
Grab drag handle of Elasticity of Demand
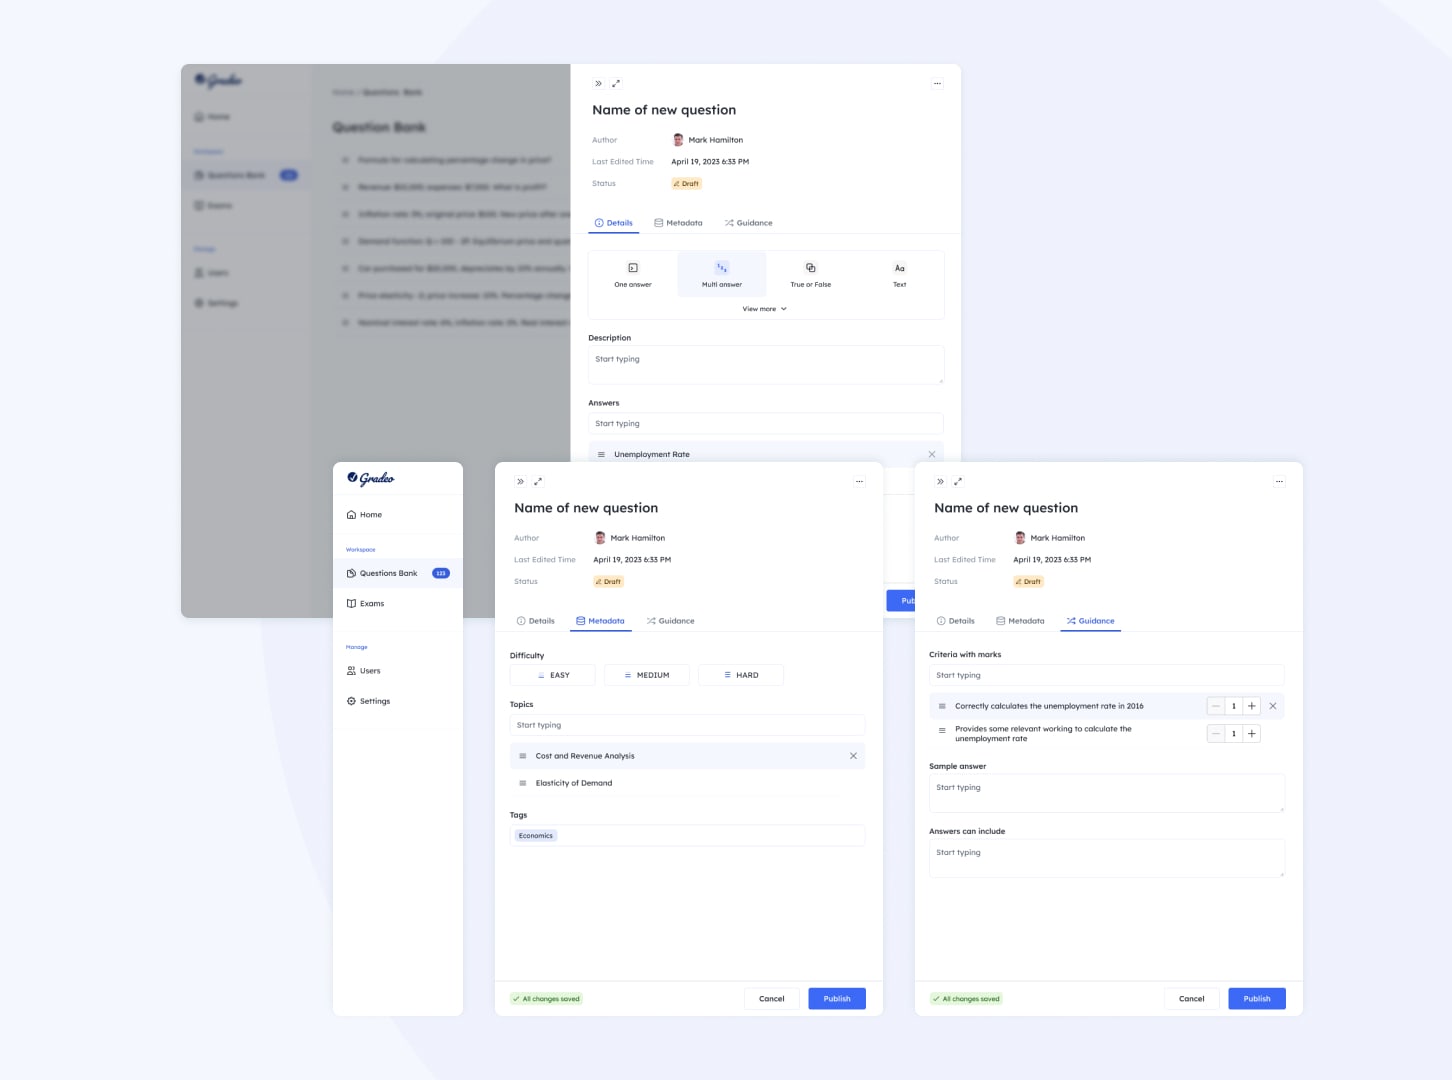522,783
